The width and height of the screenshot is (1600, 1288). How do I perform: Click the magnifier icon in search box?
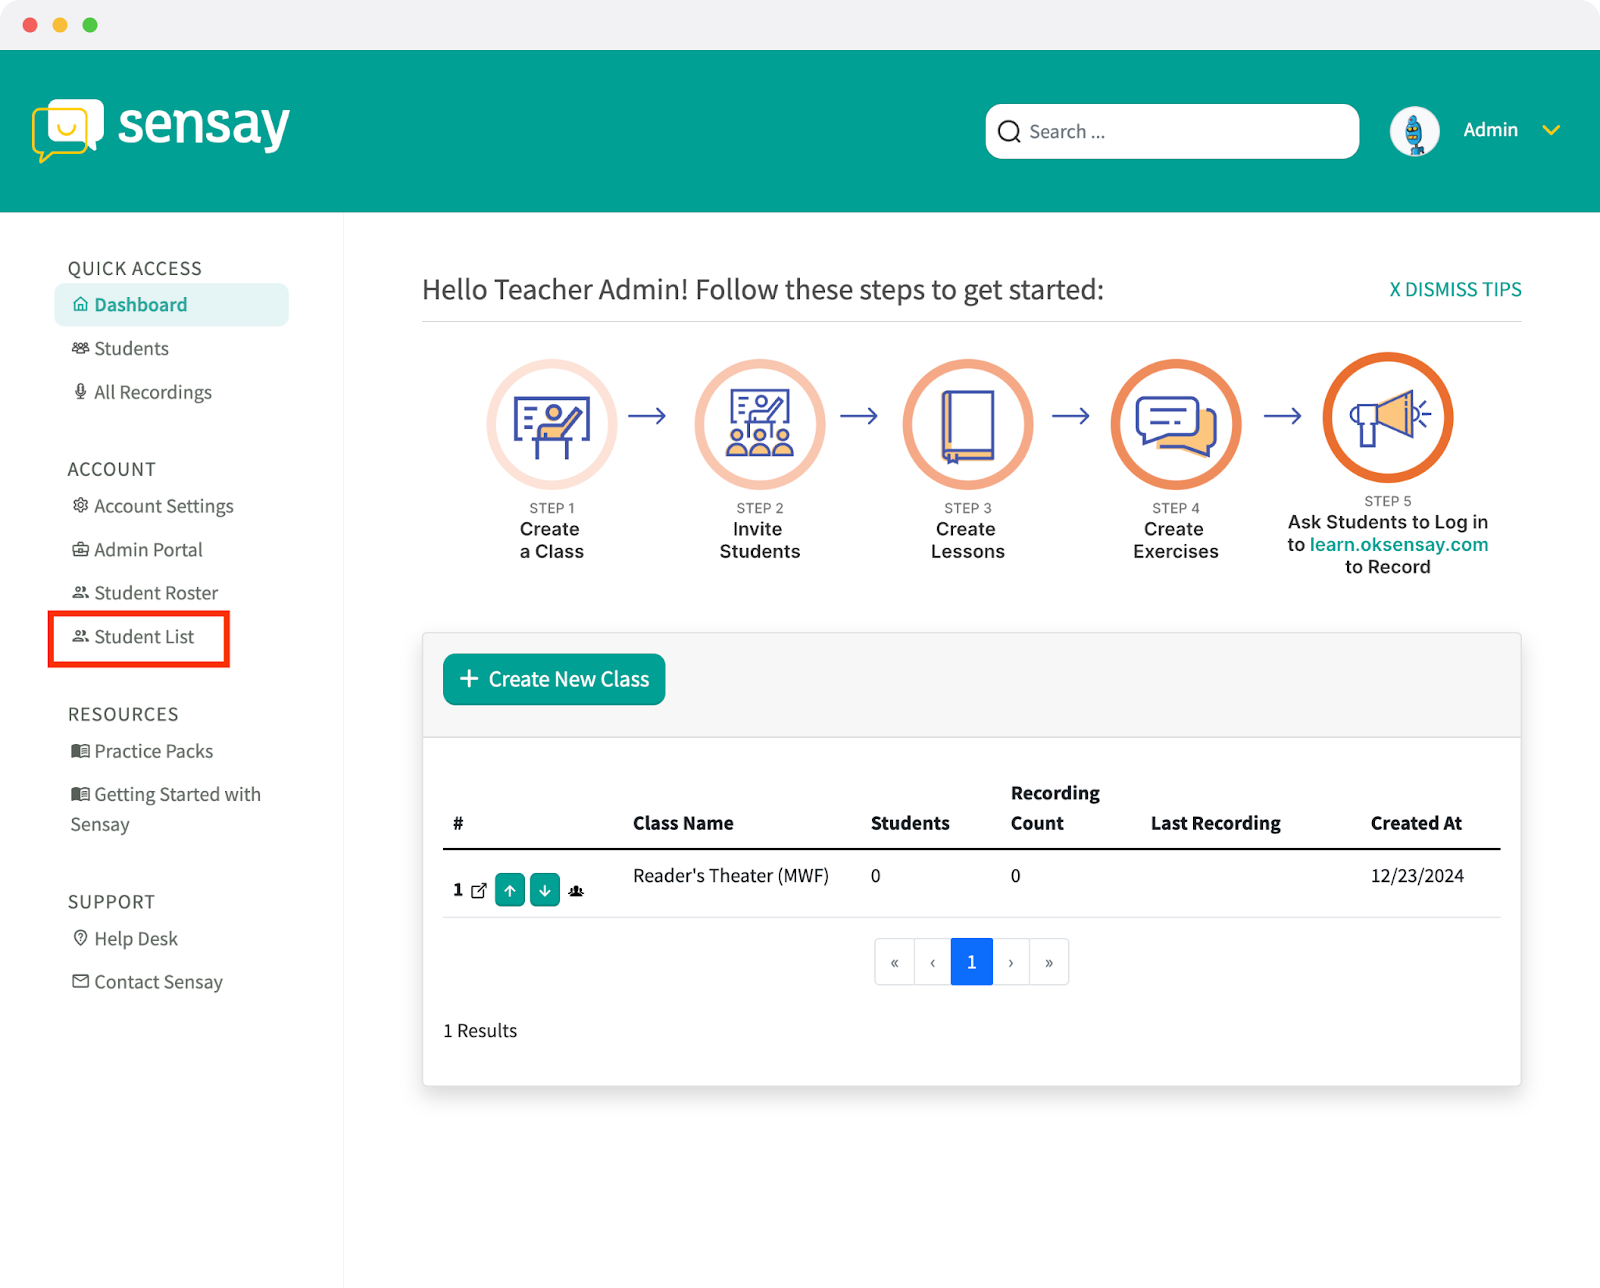pyautogui.click(x=1009, y=131)
